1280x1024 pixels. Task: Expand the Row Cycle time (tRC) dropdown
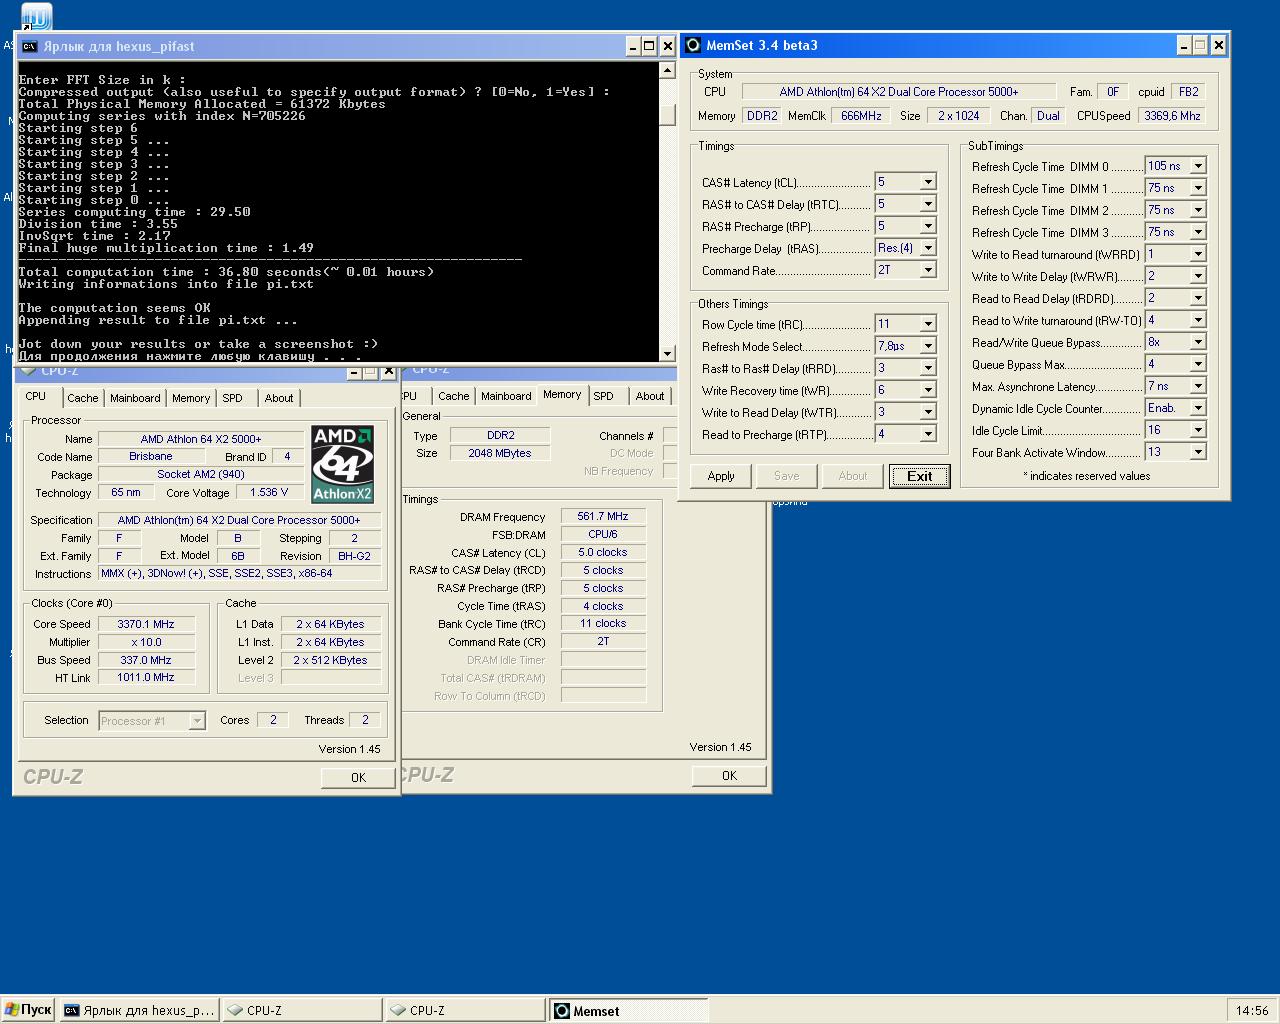click(x=928, y=324)
